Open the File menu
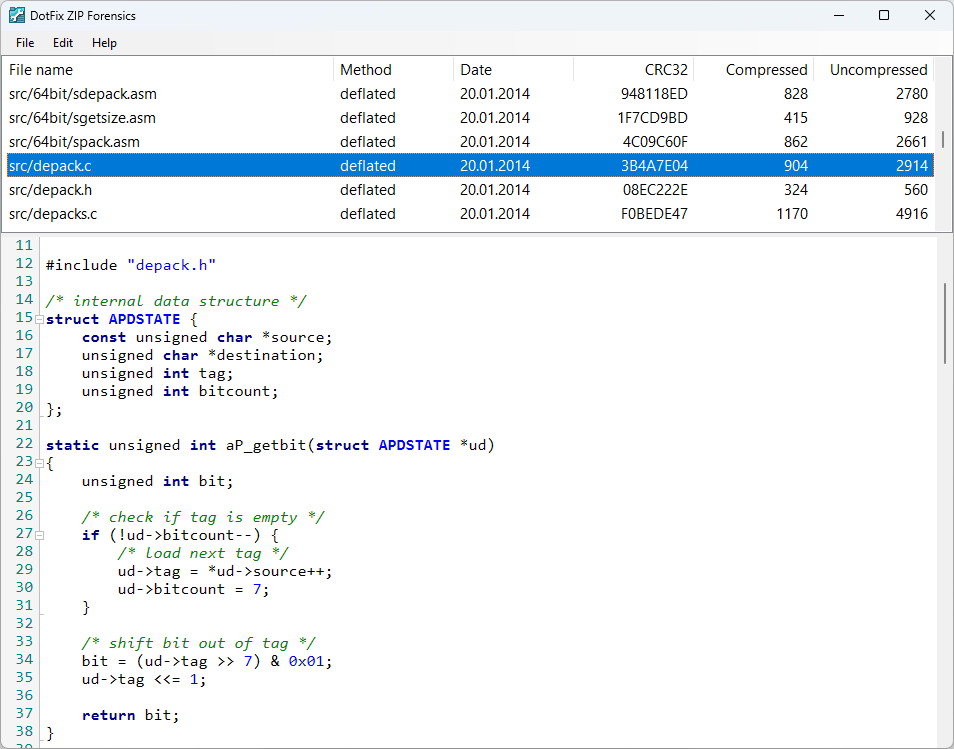Screen dimensions: 954x749 pos(25,43)
